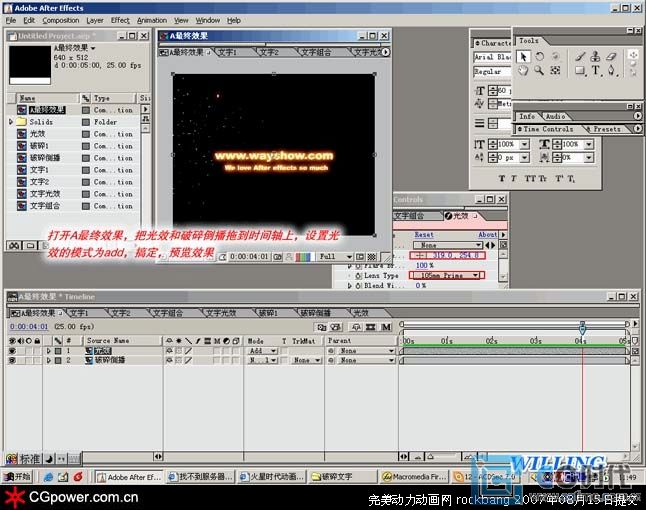Screen dimensions: 646x510
Task: Open the Composition menu
Action: point(61,20)
